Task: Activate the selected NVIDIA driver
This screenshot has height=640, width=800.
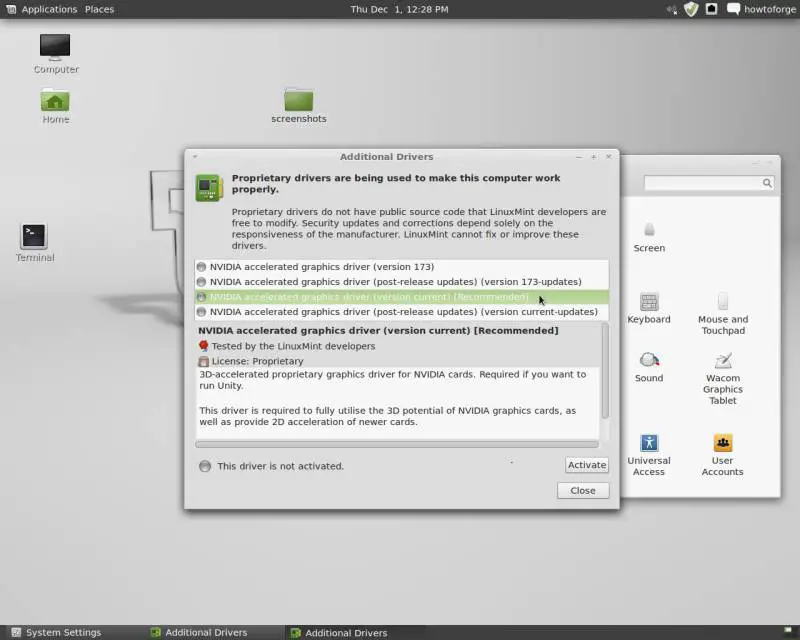Action: coord(587,465)
